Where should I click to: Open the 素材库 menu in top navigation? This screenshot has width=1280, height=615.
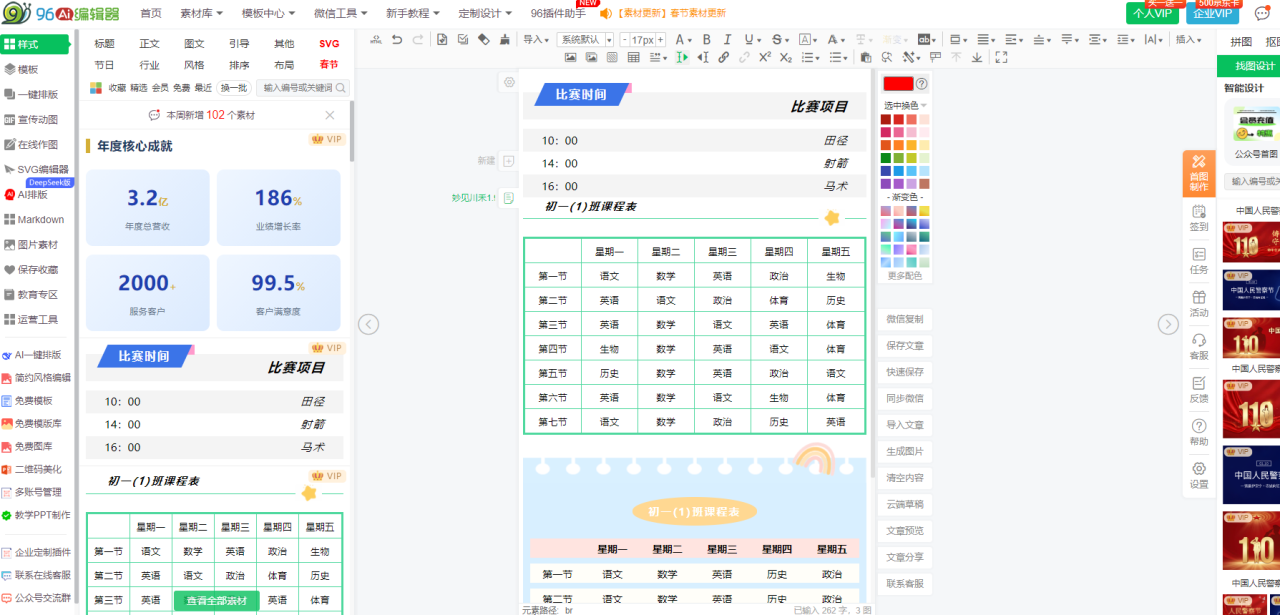pos(200,13)
